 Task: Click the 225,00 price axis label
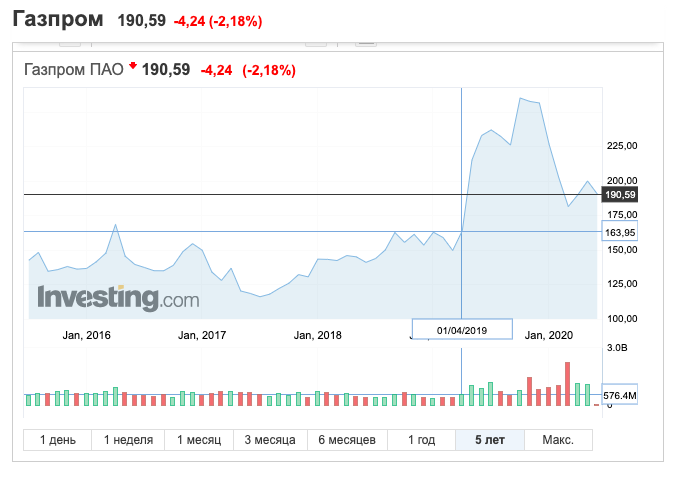pos(621,146)
